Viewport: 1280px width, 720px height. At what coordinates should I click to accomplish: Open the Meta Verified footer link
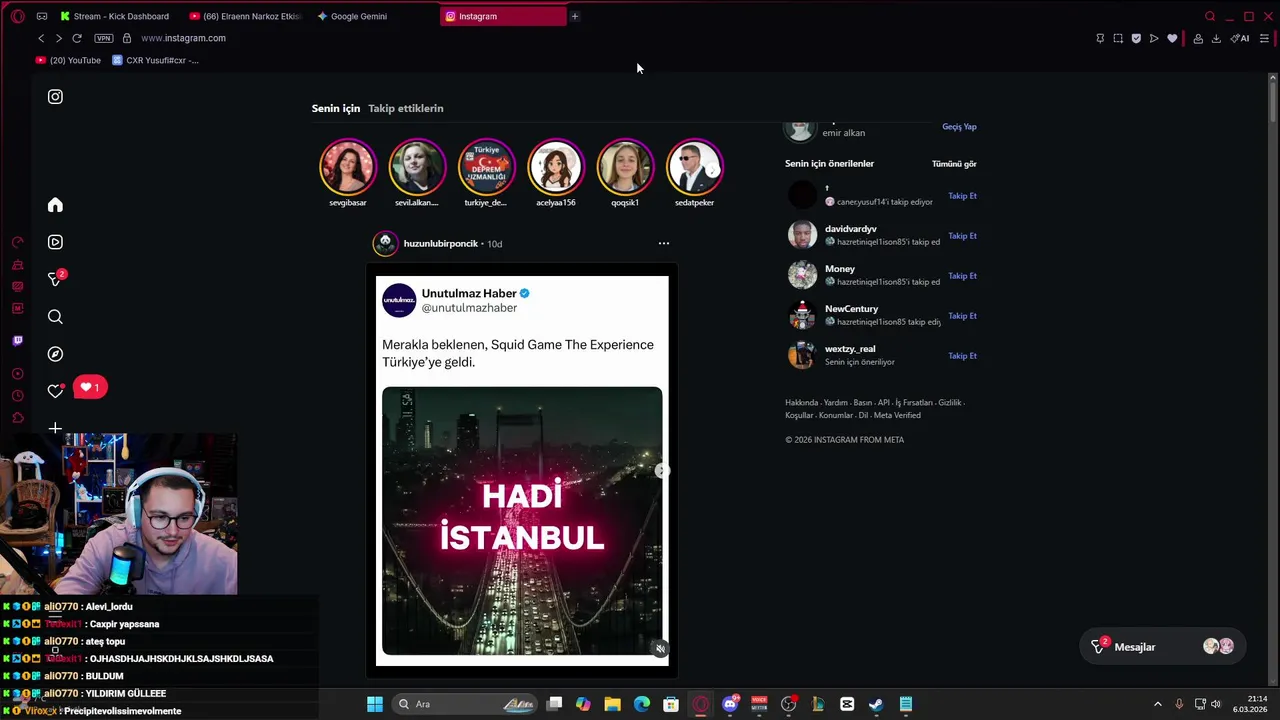897,415
